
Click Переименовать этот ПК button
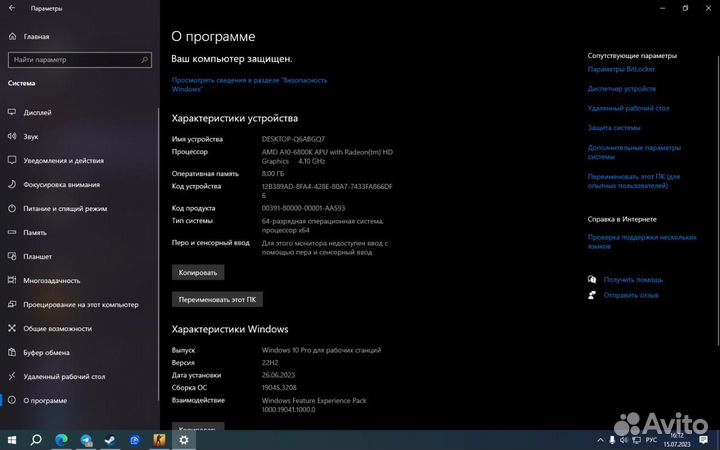pyautogui.click(x=217, y=299)
